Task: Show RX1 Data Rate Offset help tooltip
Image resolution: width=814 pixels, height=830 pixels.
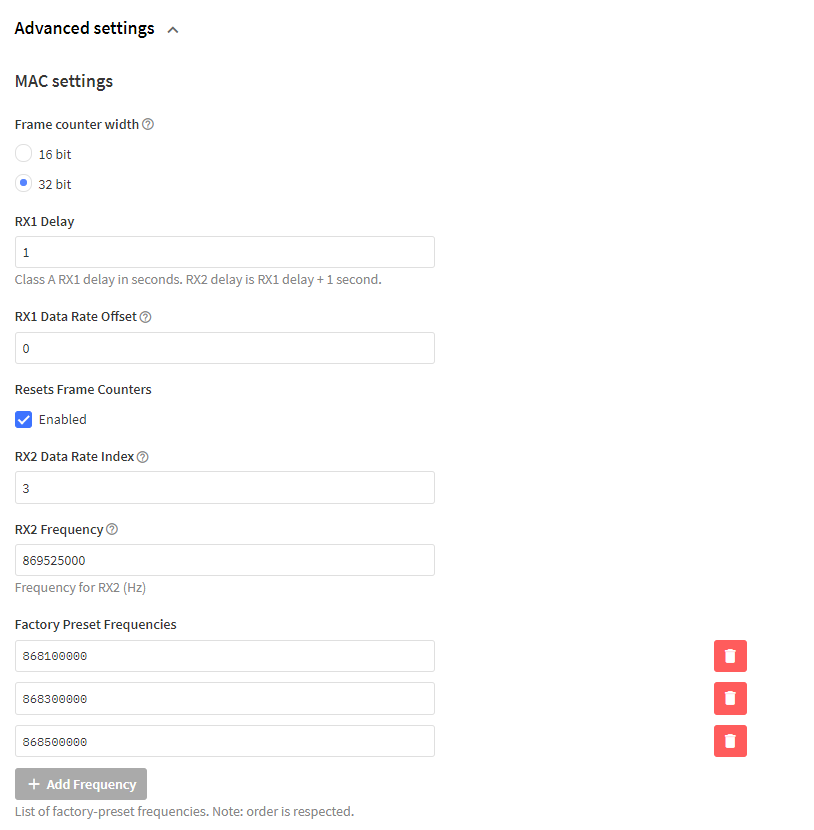Action: 146,317
